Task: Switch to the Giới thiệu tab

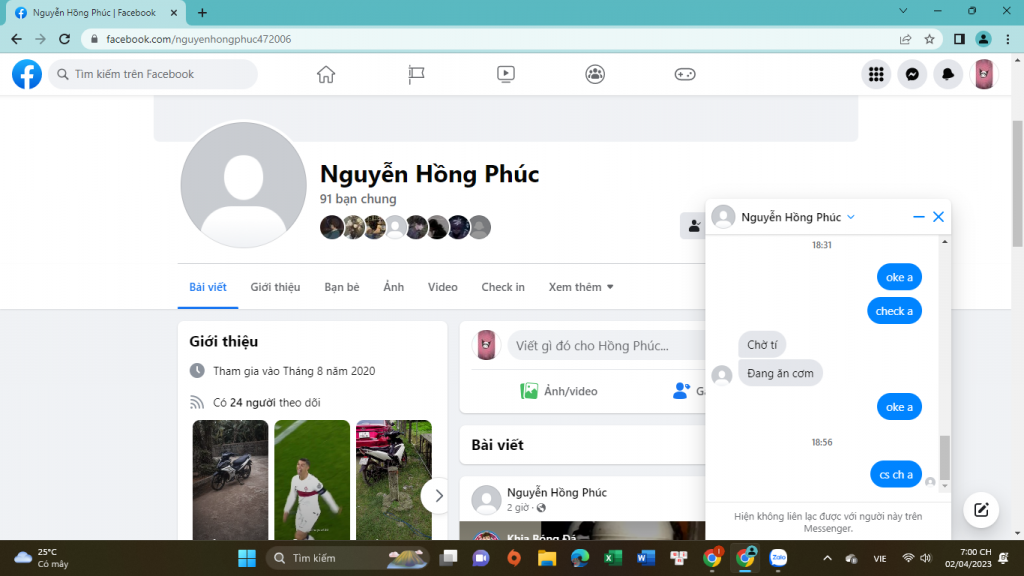Action: click(275, 287)
